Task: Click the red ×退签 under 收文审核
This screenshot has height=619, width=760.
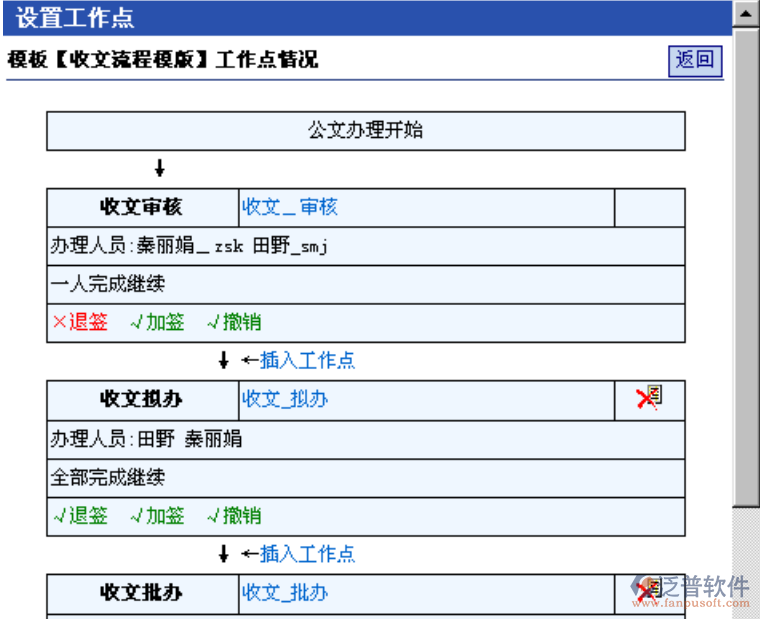Action: (x=80, y=322)
